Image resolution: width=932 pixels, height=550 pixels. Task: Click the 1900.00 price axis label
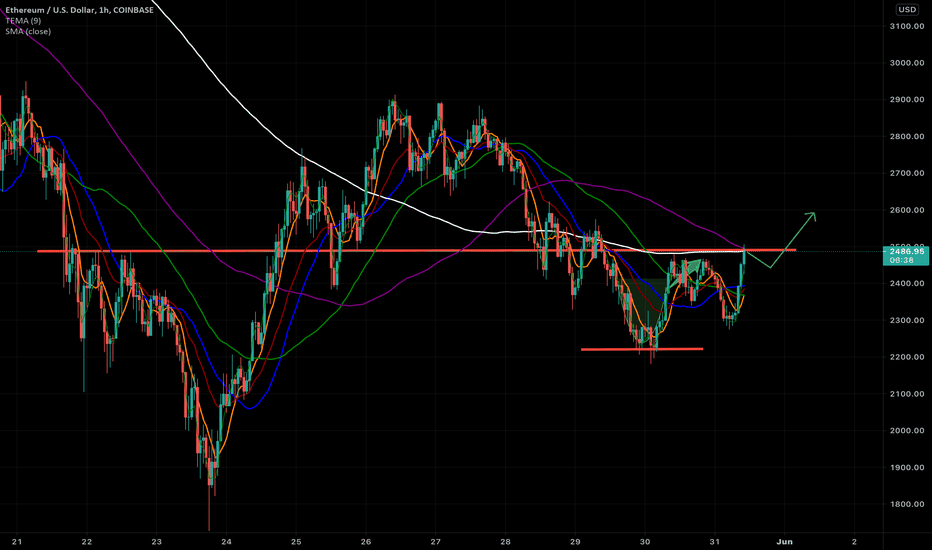(907, 468)
